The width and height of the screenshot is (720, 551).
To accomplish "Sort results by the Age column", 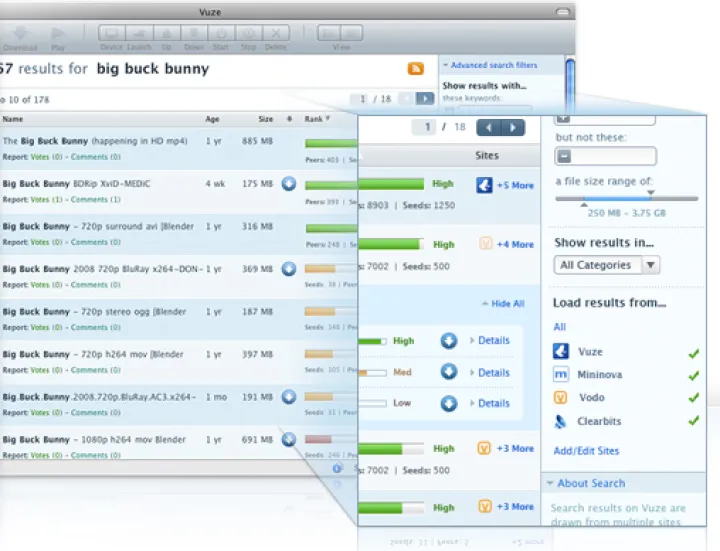I will (212, 119).
